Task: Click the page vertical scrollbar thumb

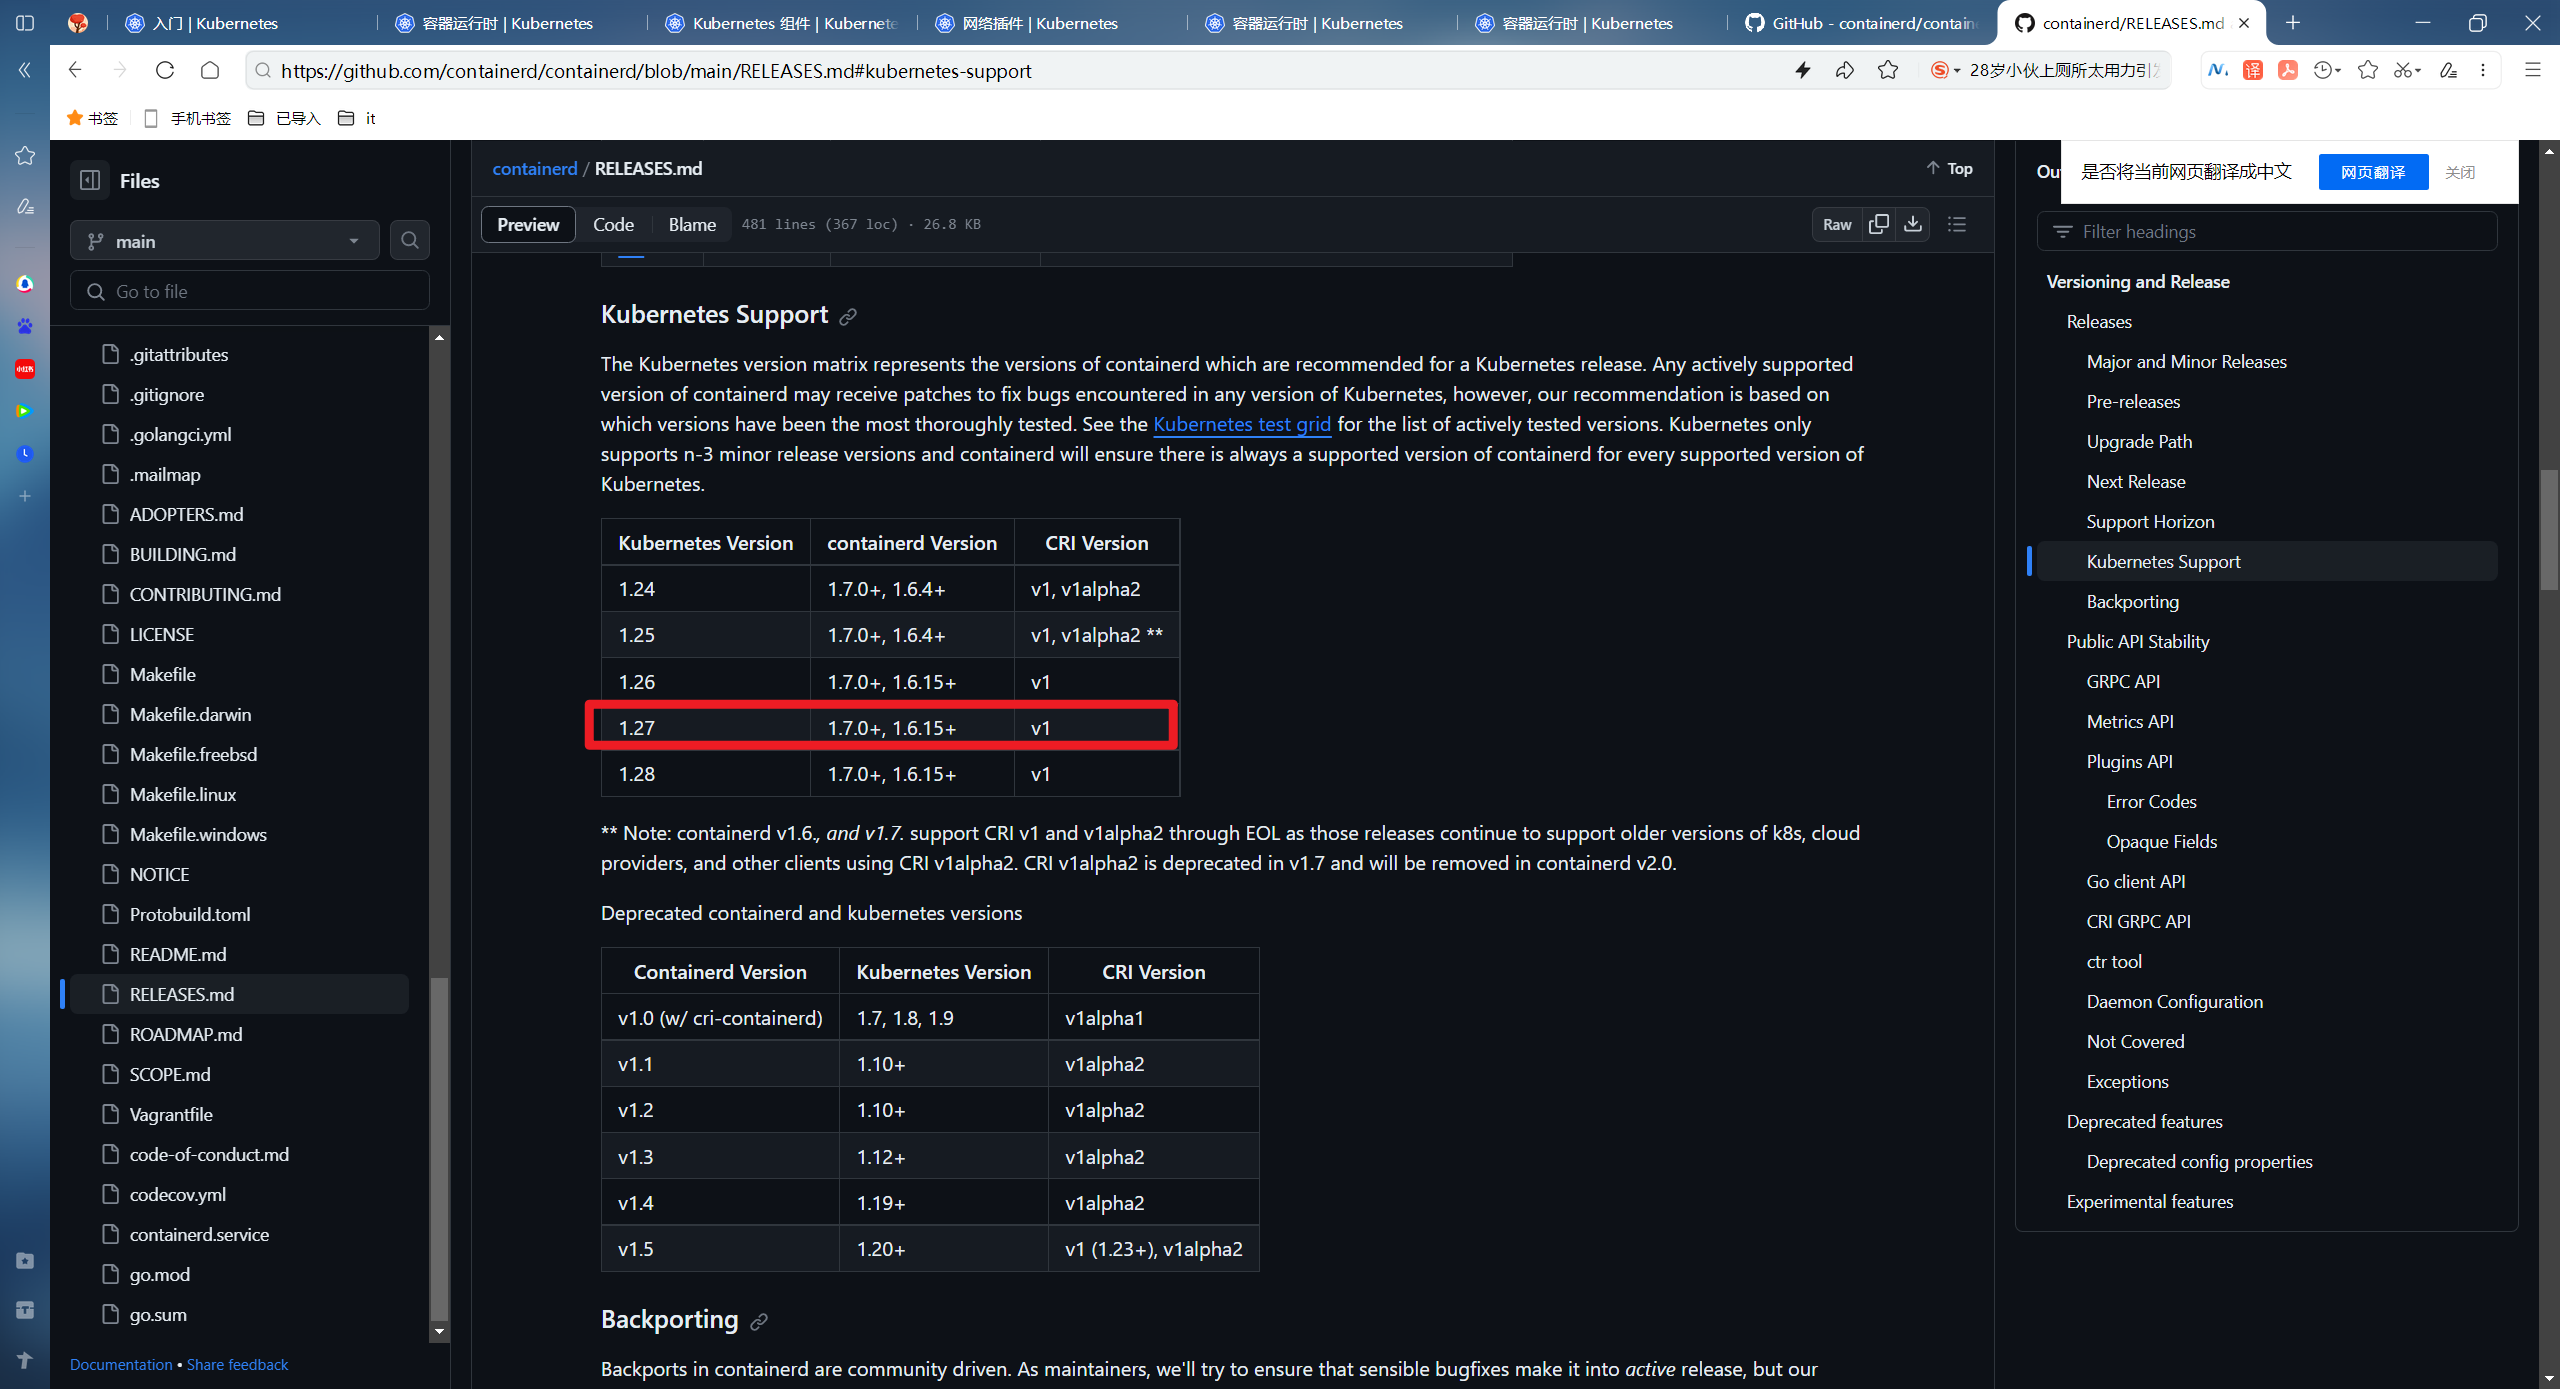Action: (x=2549, y=530)
